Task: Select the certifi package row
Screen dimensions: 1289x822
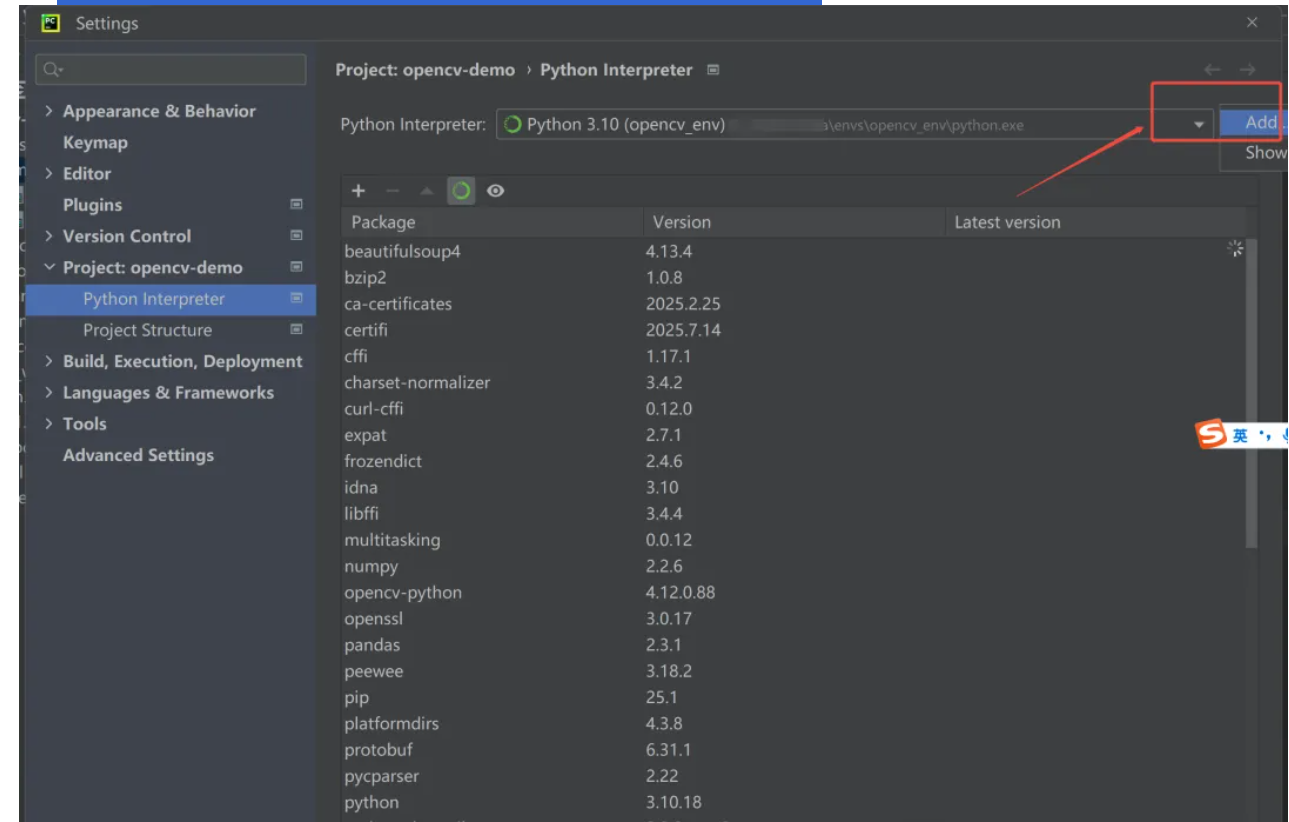Action: pyautogui.click(x=794, y=330)
